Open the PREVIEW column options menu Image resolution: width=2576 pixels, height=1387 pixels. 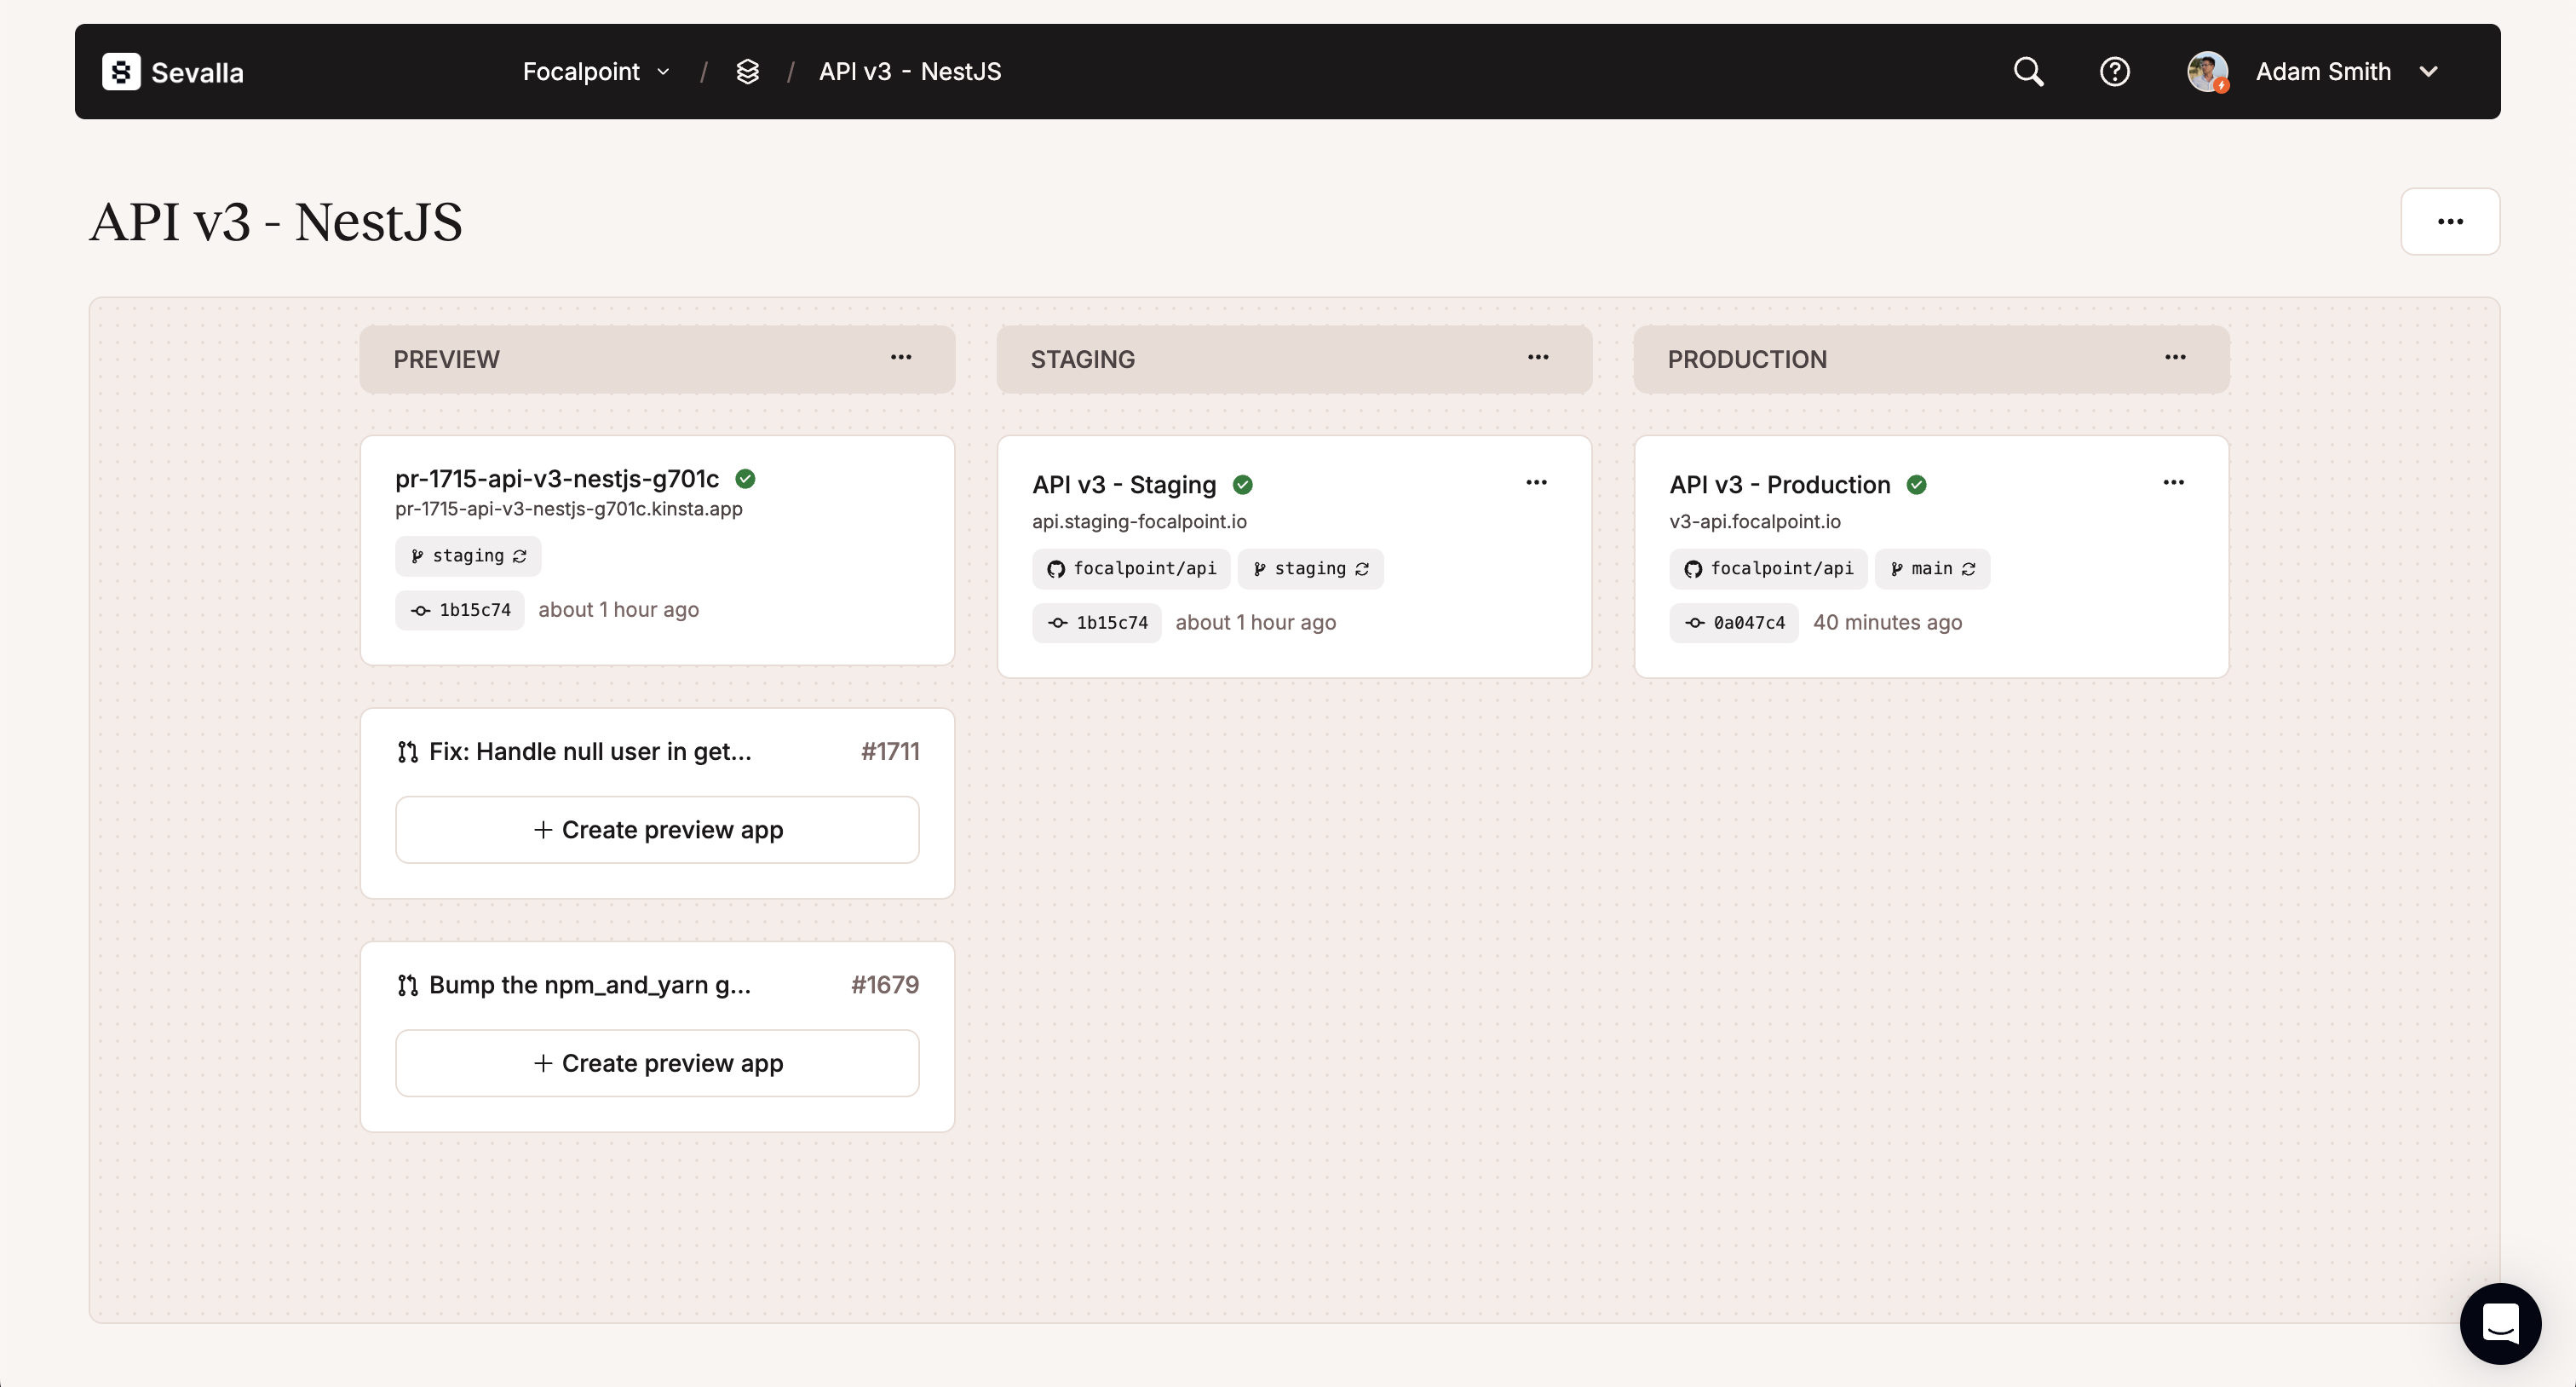pos(900,357)
